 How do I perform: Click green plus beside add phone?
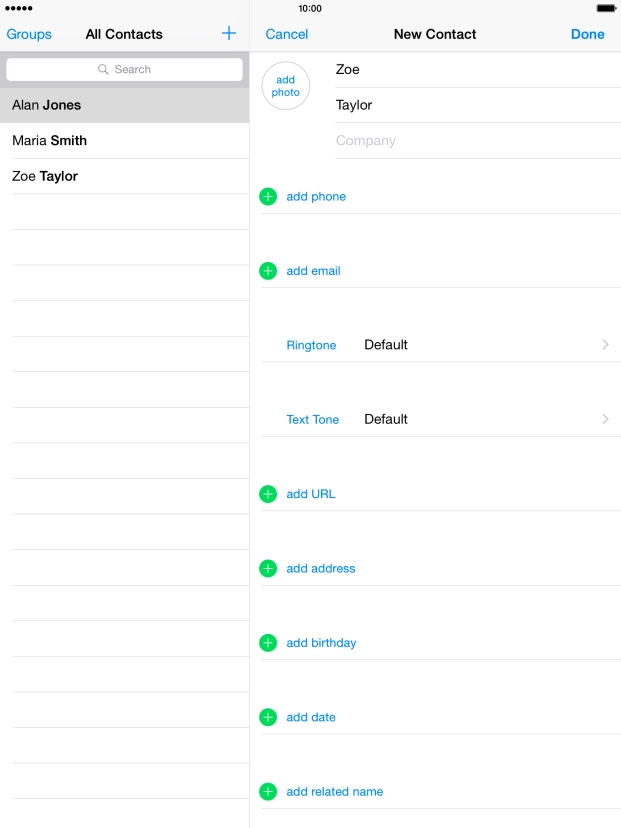[x=268, y=196]
